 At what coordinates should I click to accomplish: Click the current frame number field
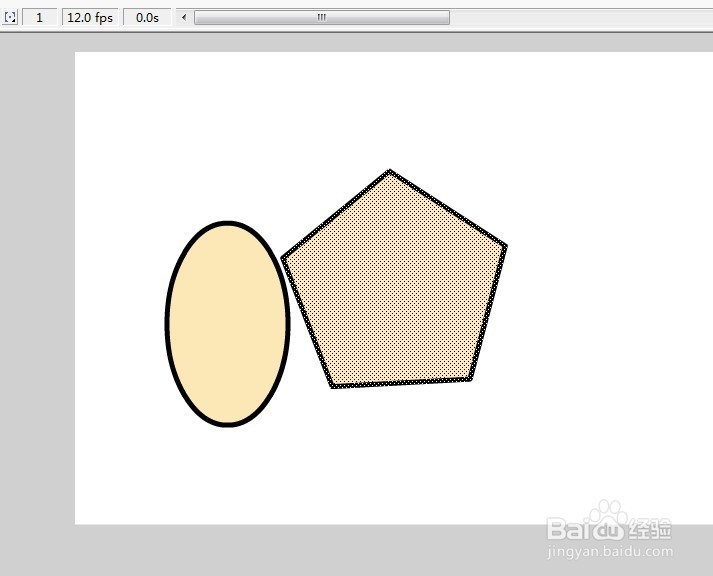tap(40, 18)
